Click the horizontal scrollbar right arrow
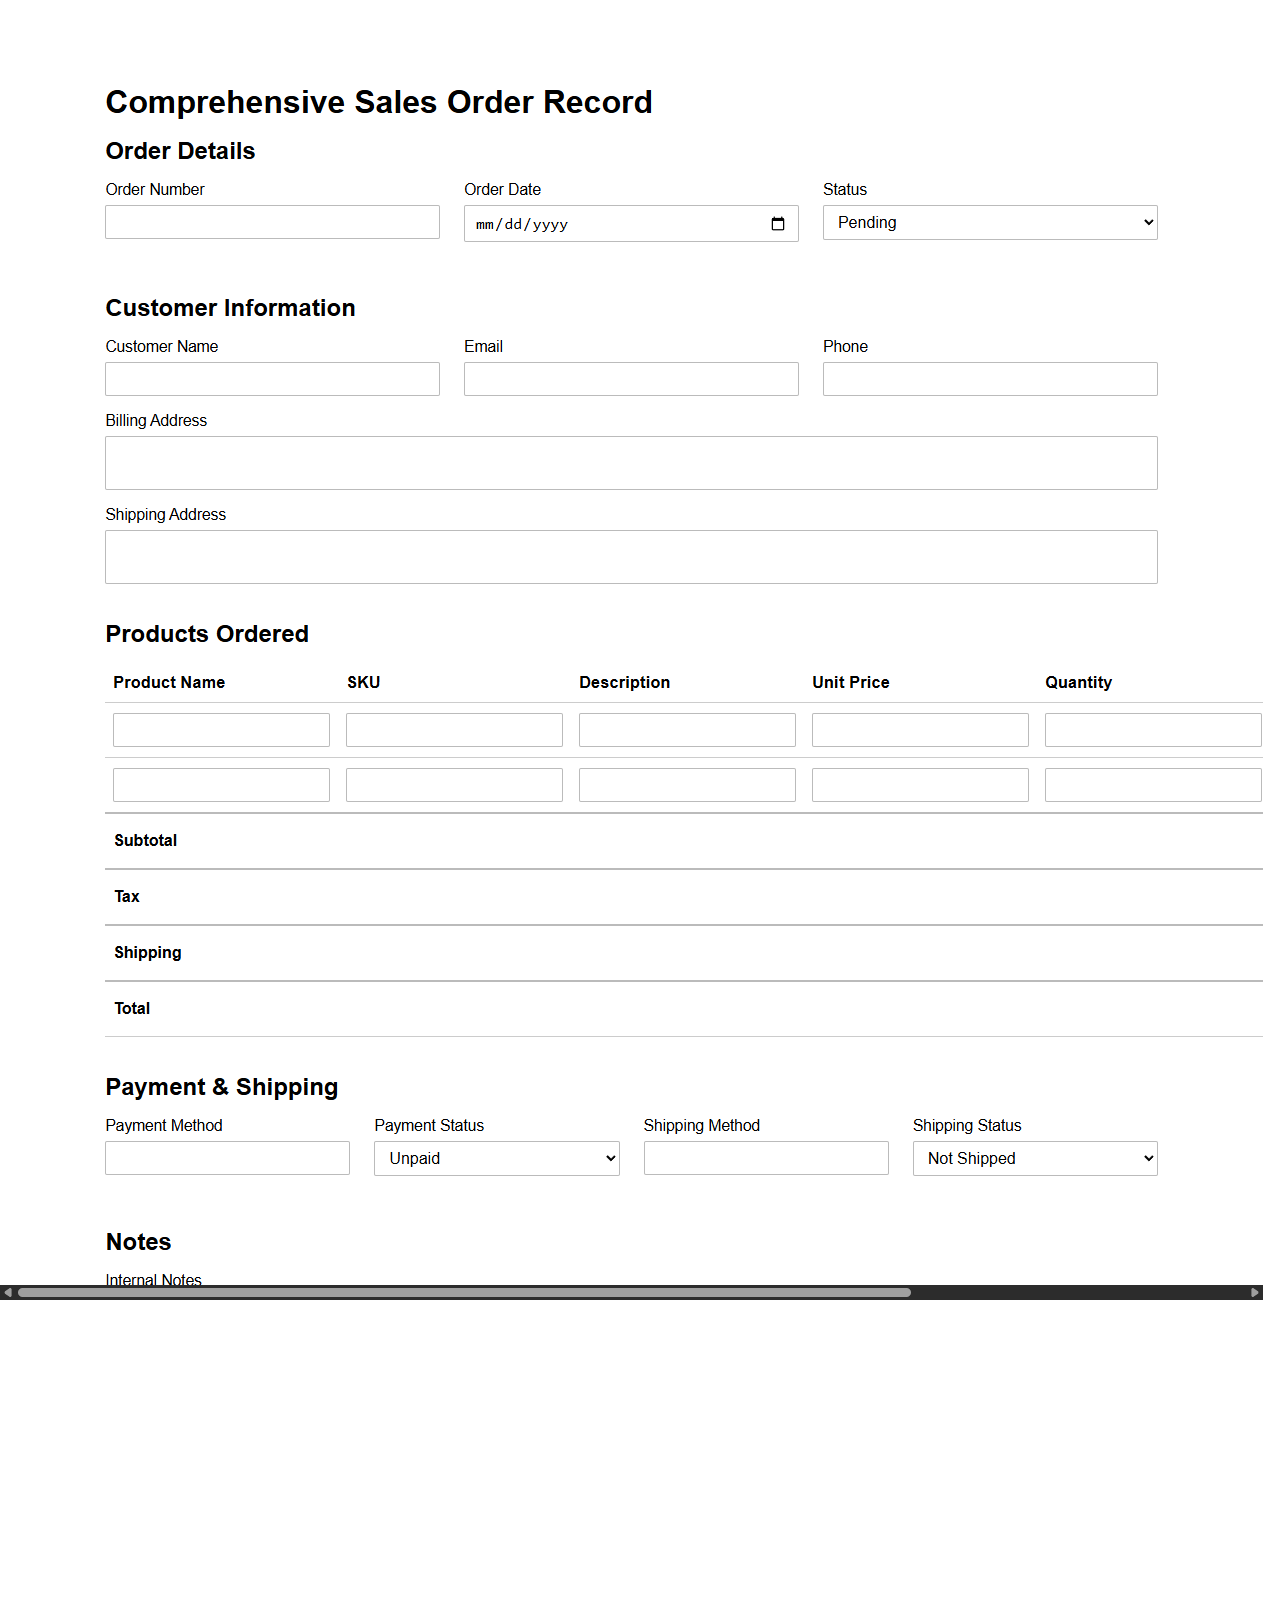1263x1602 pixels. point(1255,1292)
